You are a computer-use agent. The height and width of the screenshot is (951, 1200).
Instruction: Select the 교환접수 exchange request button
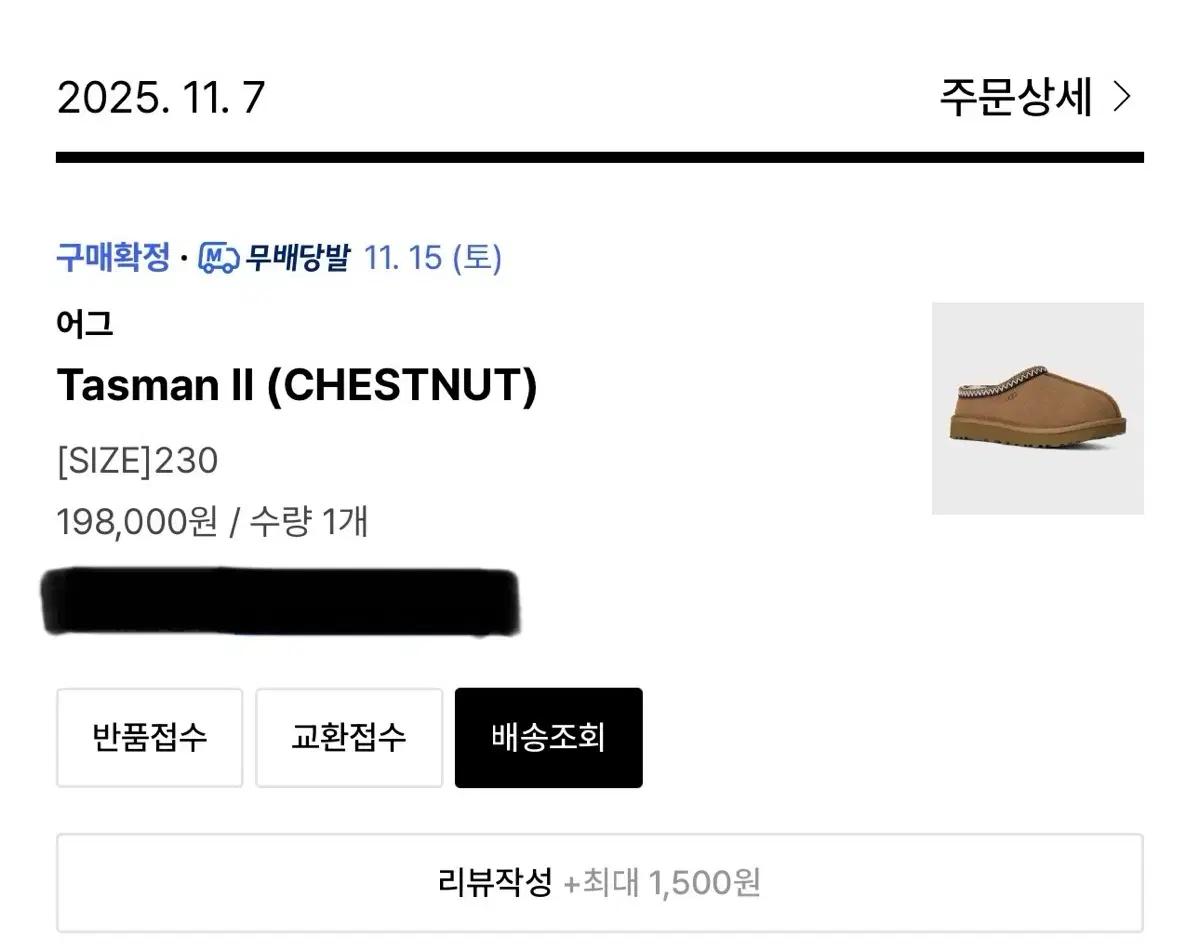point(349,737)
